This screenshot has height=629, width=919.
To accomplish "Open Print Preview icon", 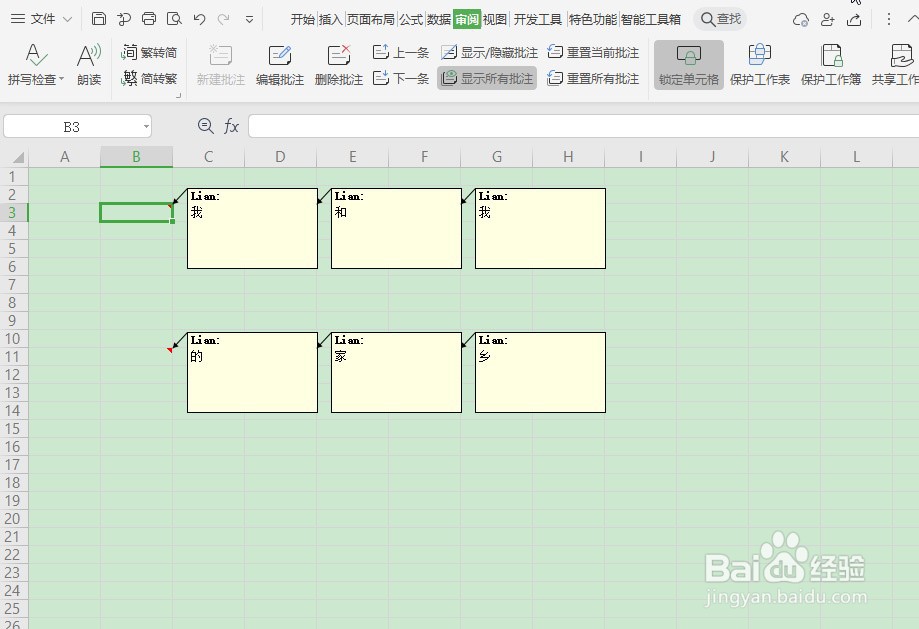I will pyautogui.click(x=174, y=19).
